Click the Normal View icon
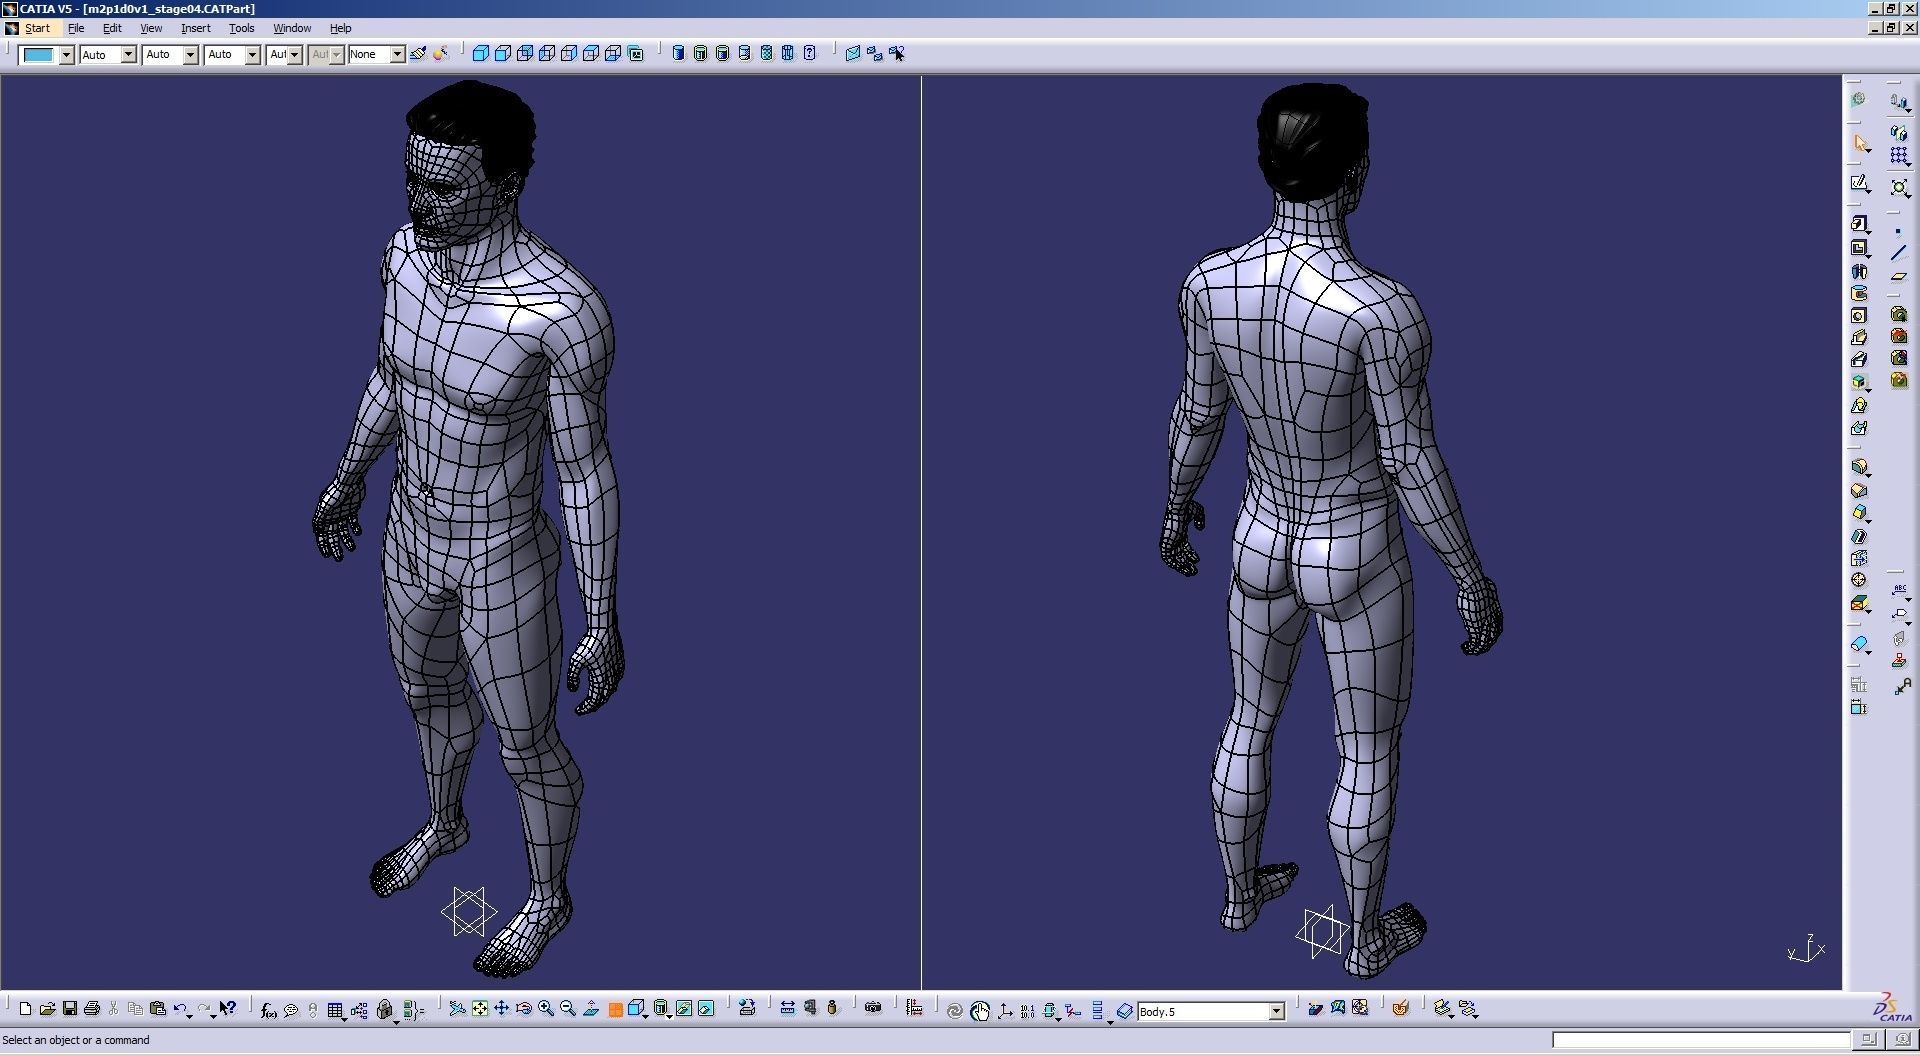This screenshot has height=1056, width=1920. 591,1009
